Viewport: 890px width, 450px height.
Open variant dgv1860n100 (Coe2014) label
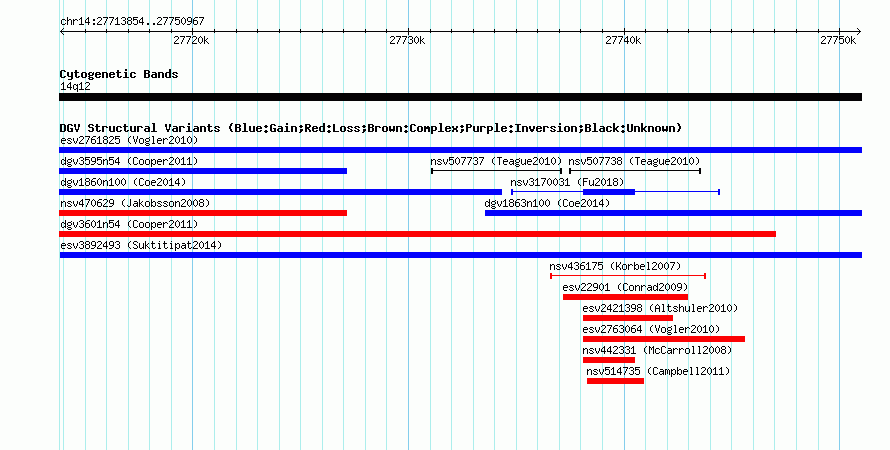pos(123,182)
